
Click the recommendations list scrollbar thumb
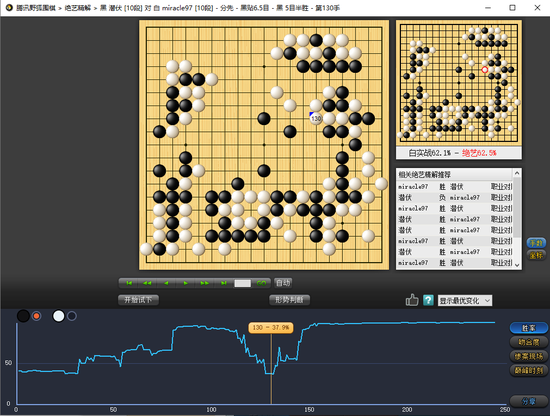517,206
